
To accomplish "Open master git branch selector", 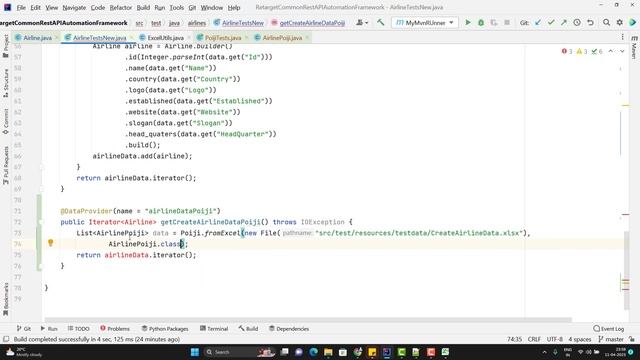I will [x=611, y=339].
